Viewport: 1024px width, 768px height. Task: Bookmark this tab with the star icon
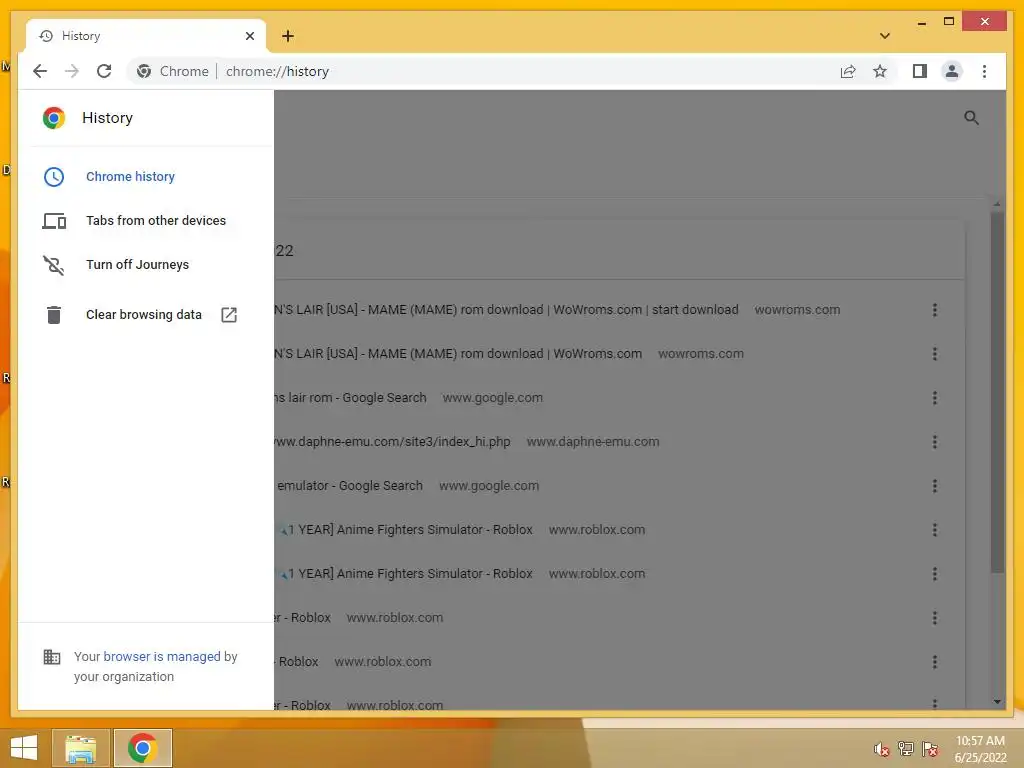tap(880, 71)
